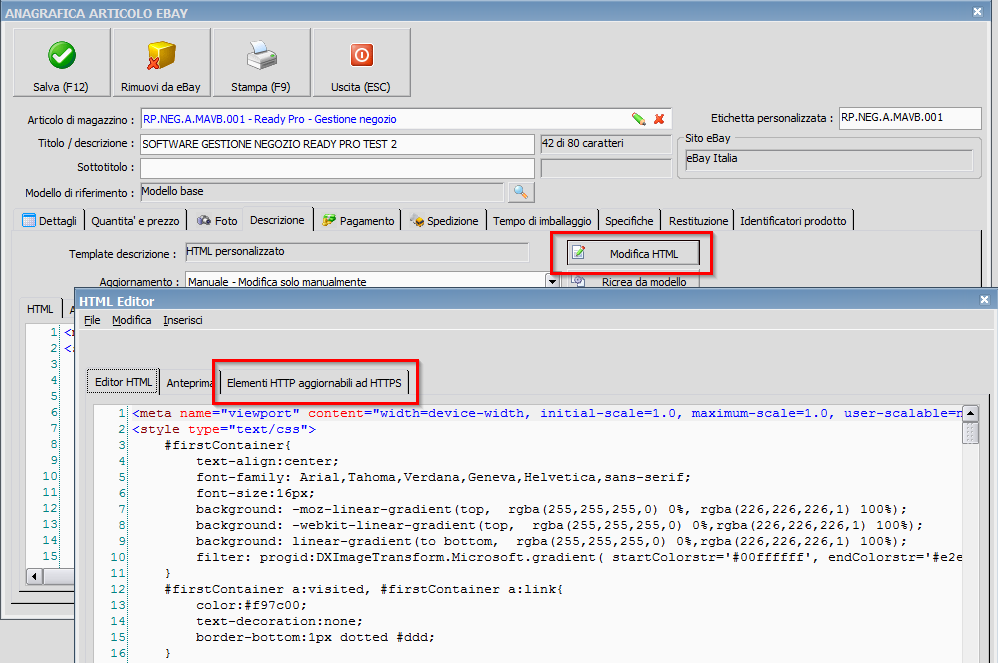The image size is (998, 663).
Task: Select the Descrizione tab
Action: (277, 220)
